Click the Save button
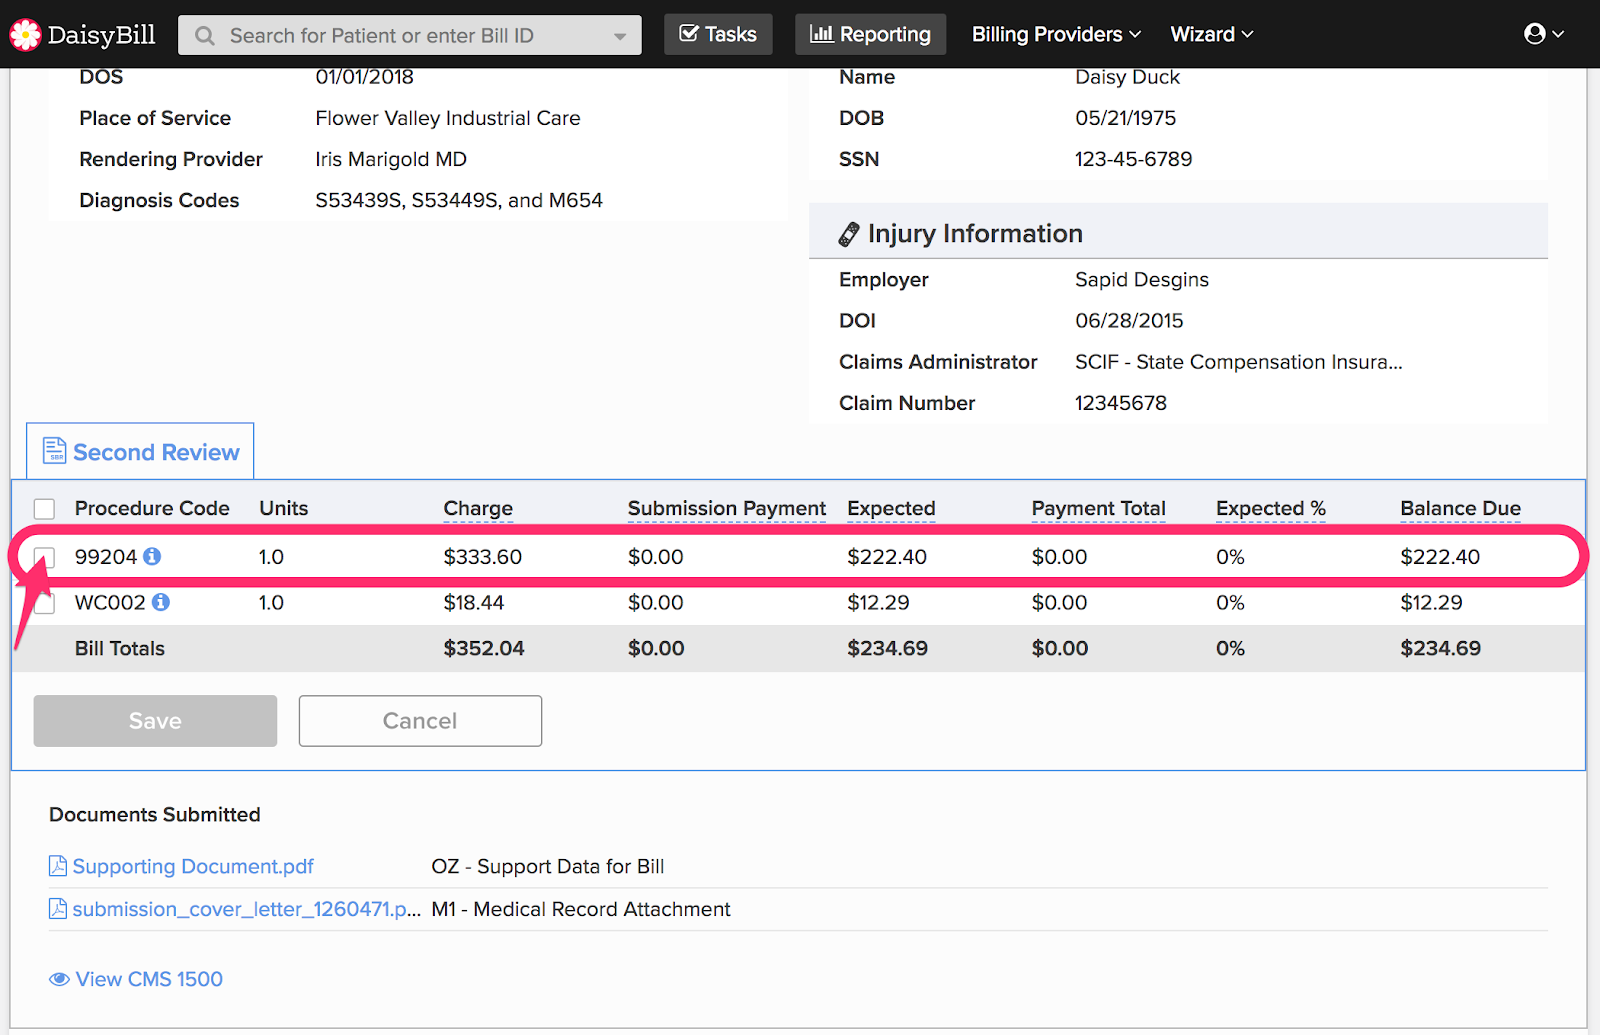 tap(155, 721)
